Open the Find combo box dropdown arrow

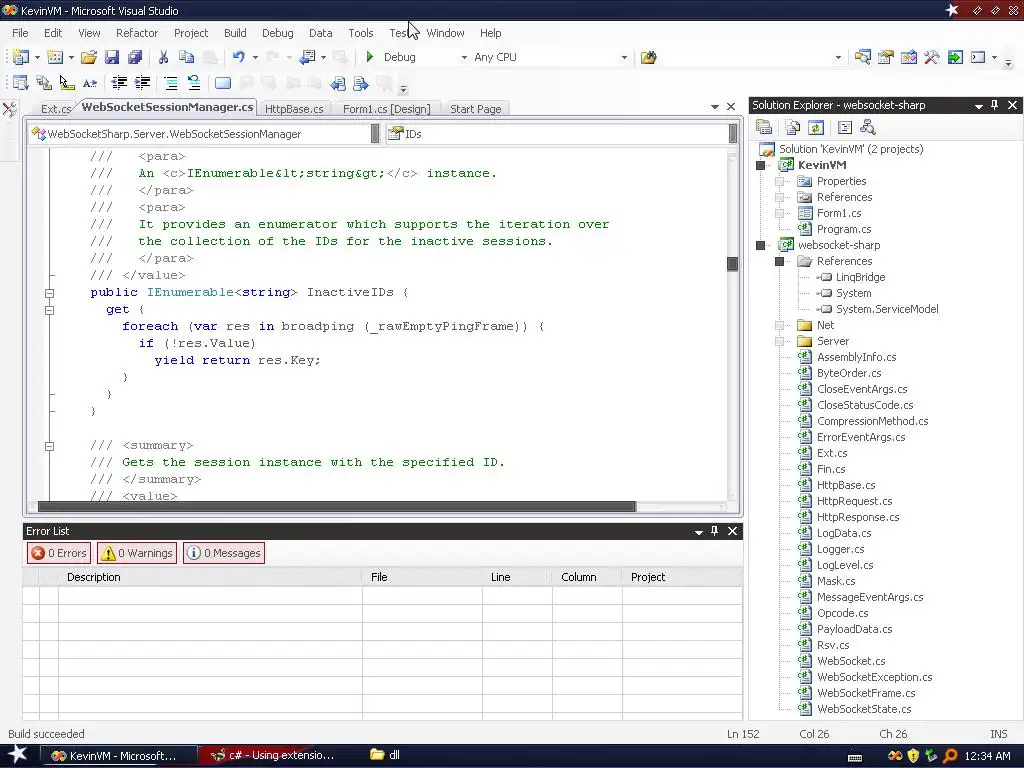(838, 57)
